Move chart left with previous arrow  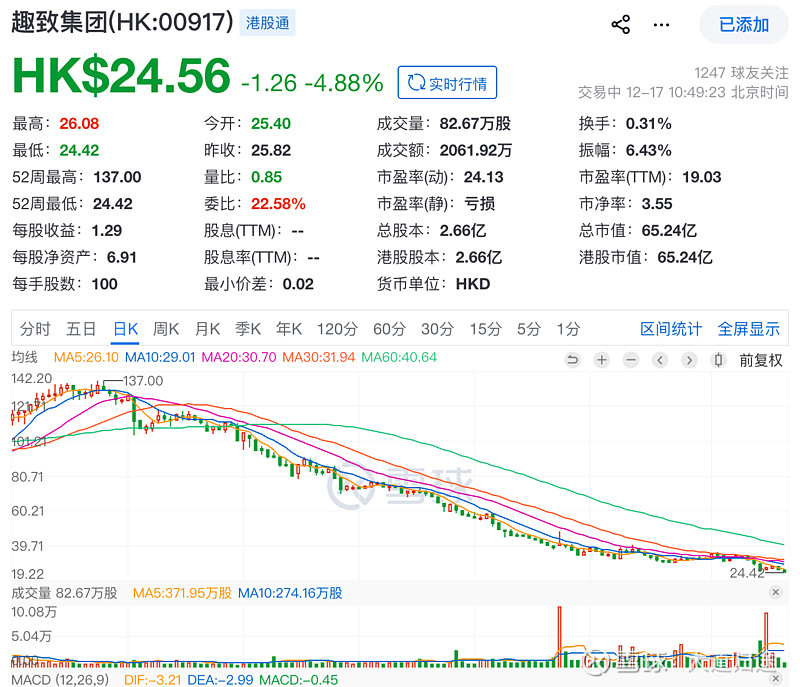point(660,361)
